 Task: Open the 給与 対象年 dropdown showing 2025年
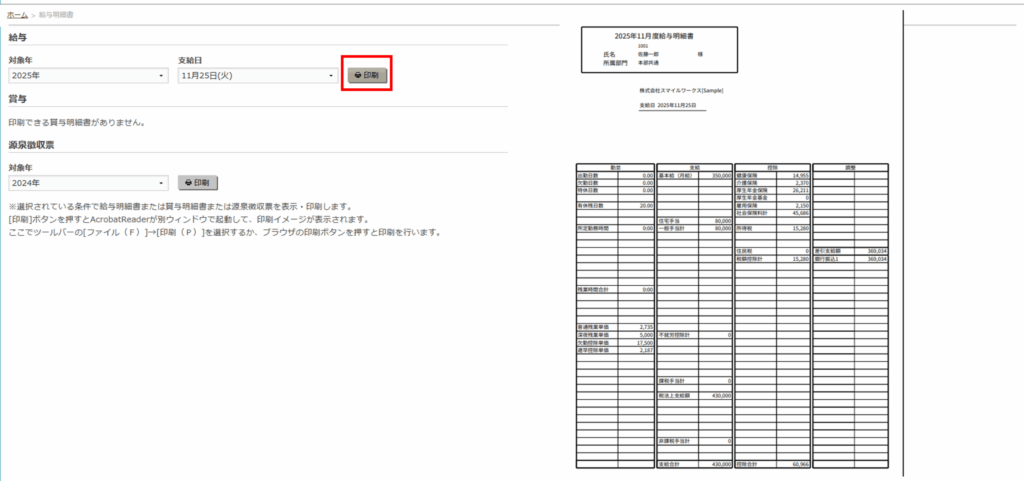click(x=88, y=75)
